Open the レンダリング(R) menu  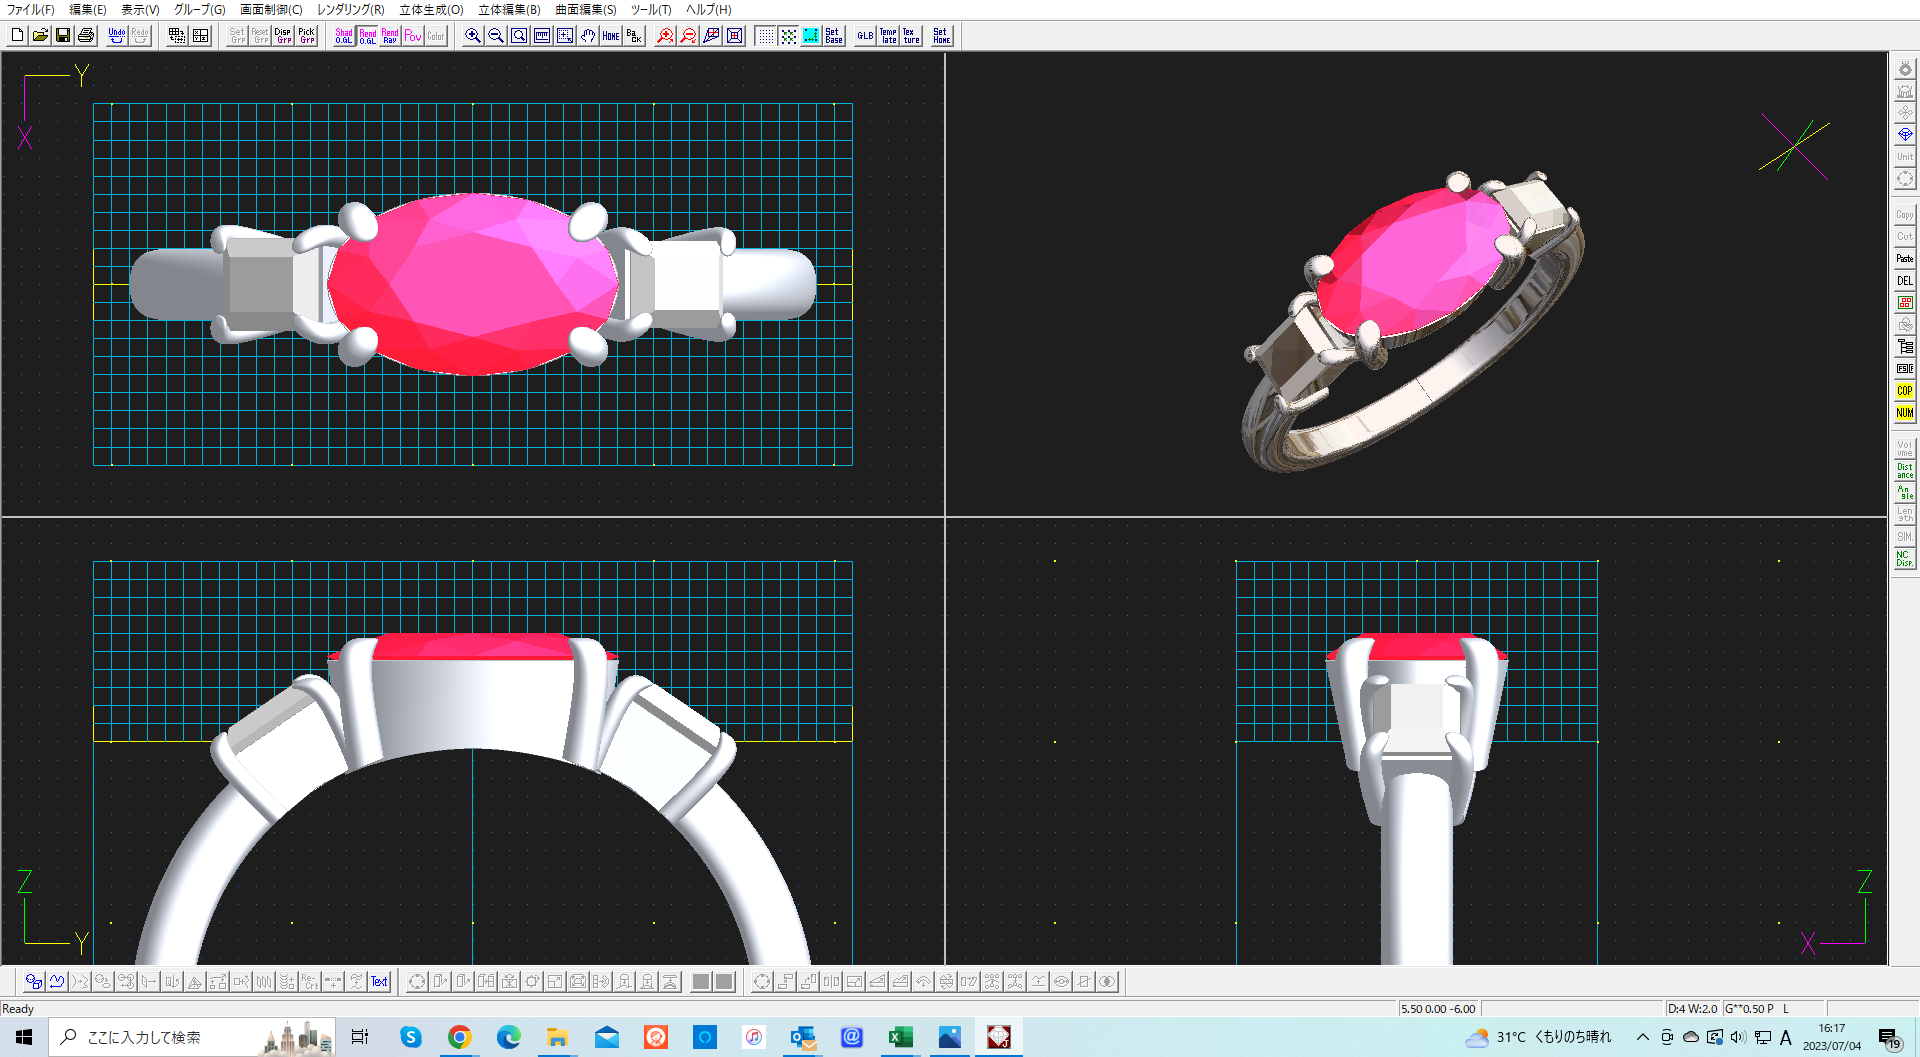350,10
